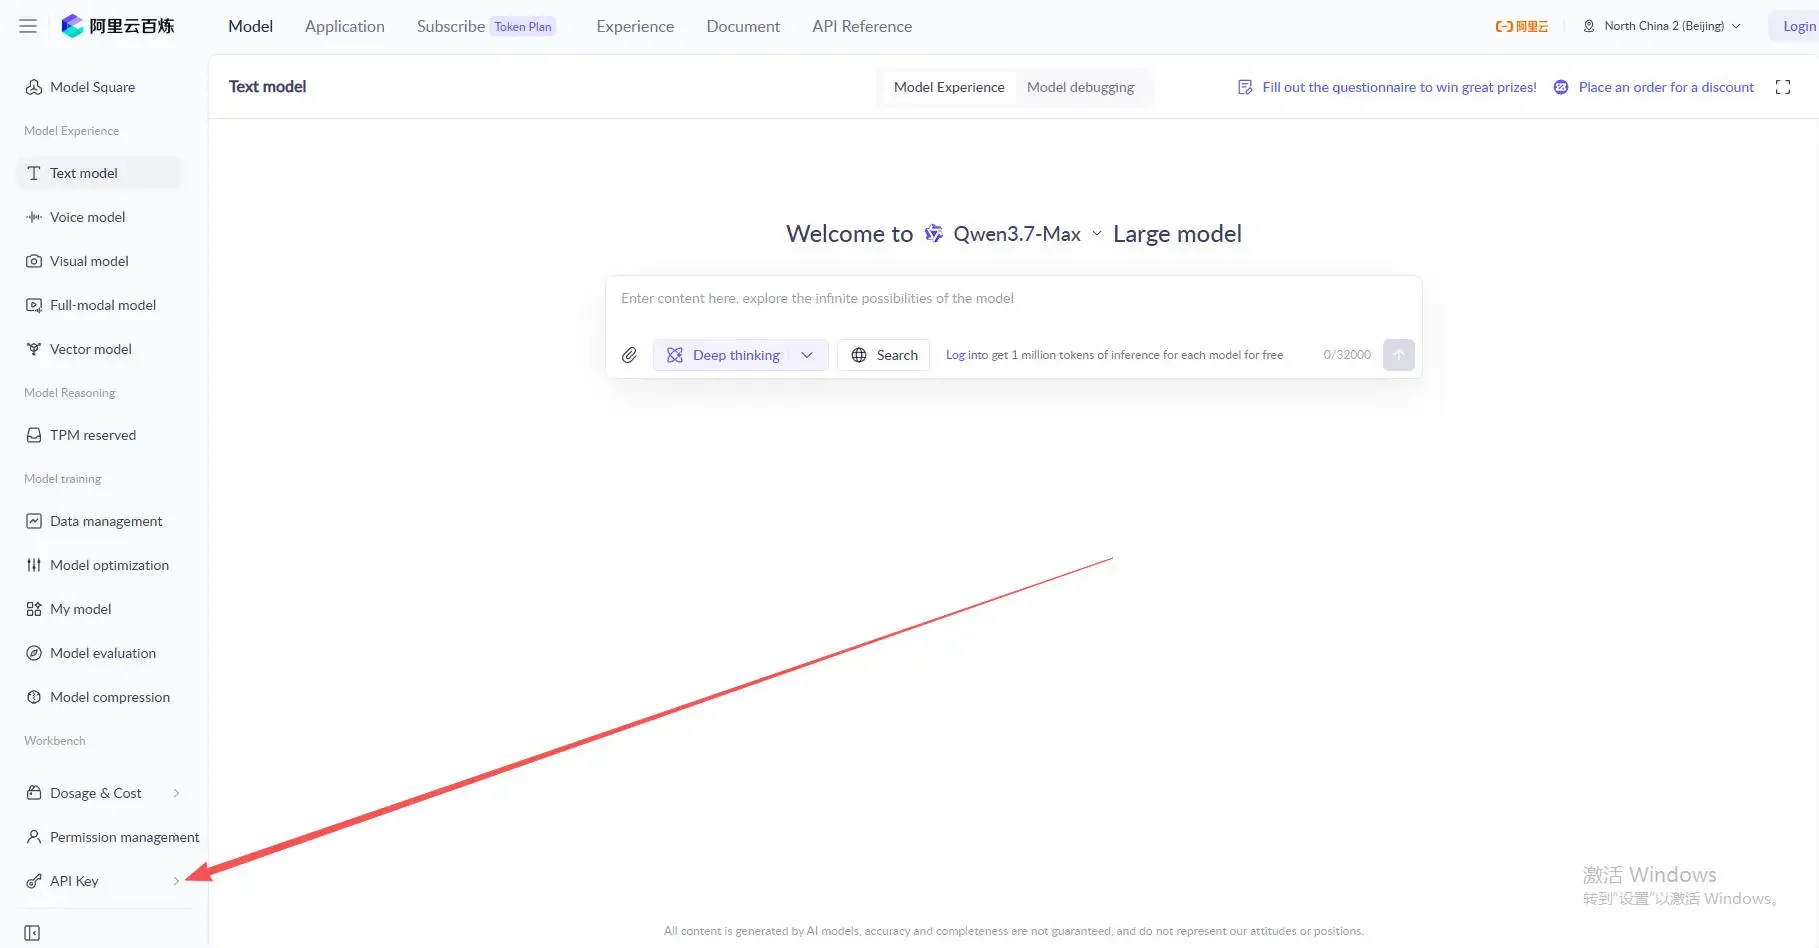
Task: Open the Place an order discount link
Action: pyautogui.click(x=1666, y=87)
